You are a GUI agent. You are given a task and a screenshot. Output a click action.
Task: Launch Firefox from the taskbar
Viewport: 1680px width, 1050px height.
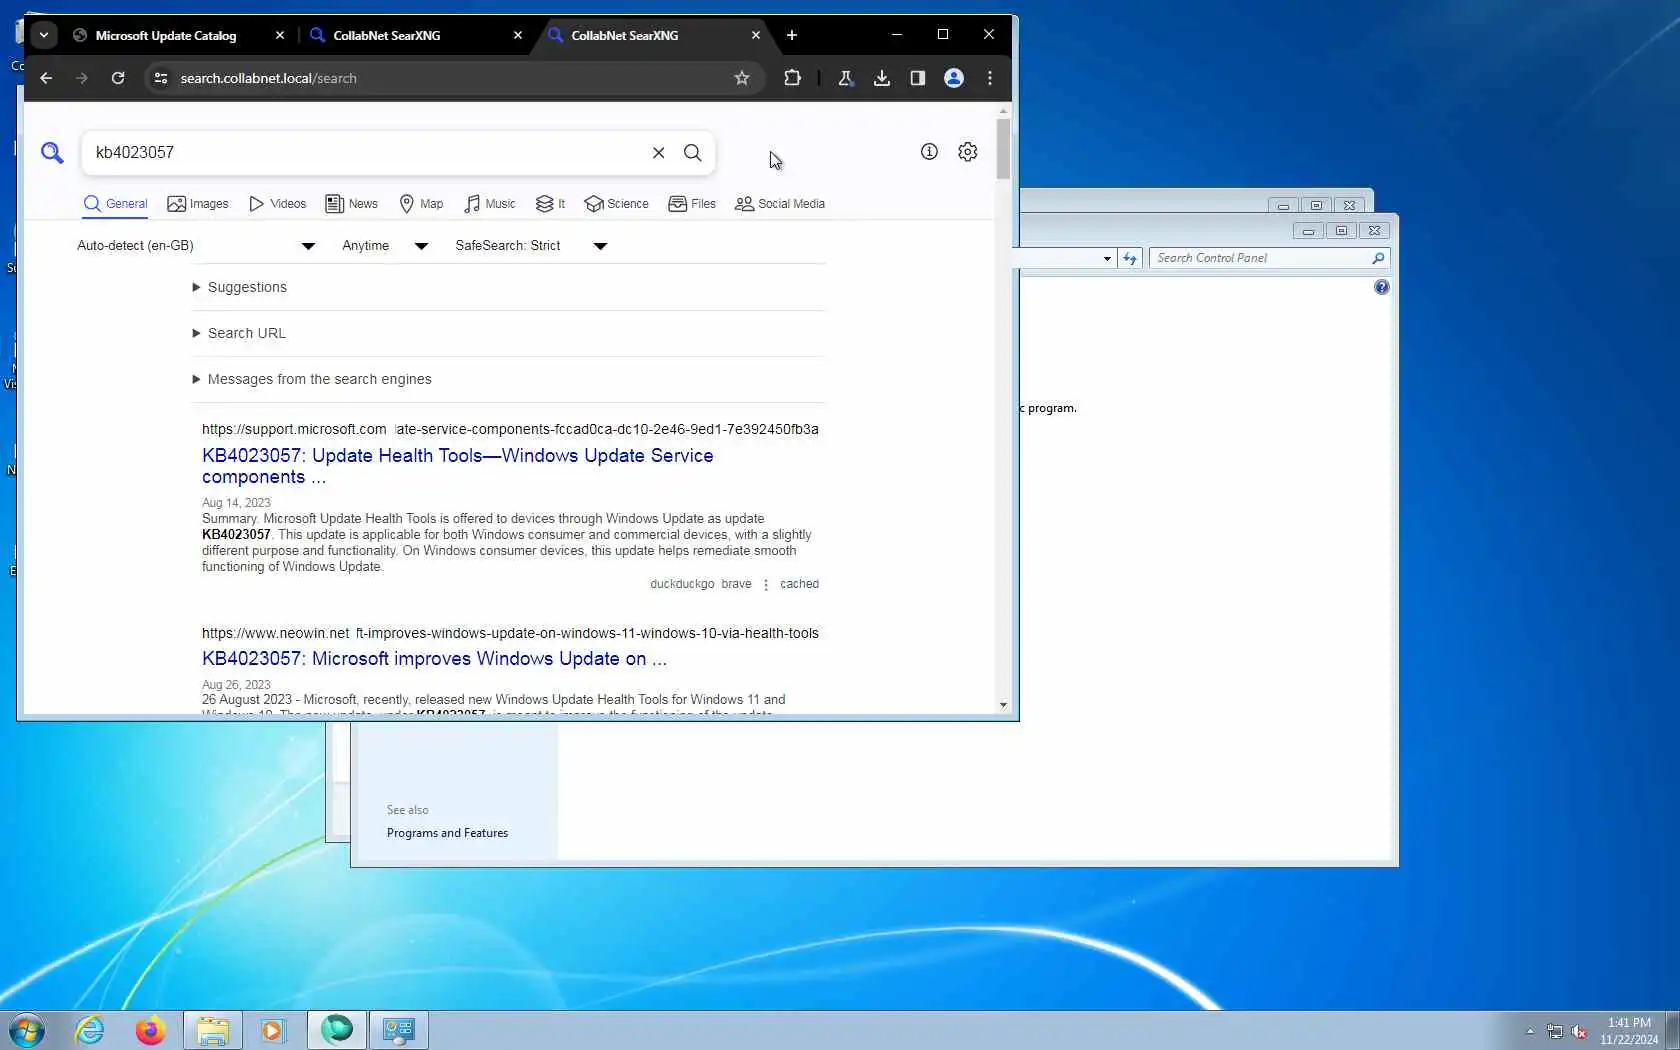pyautogui.click(x=150, y=1030)
